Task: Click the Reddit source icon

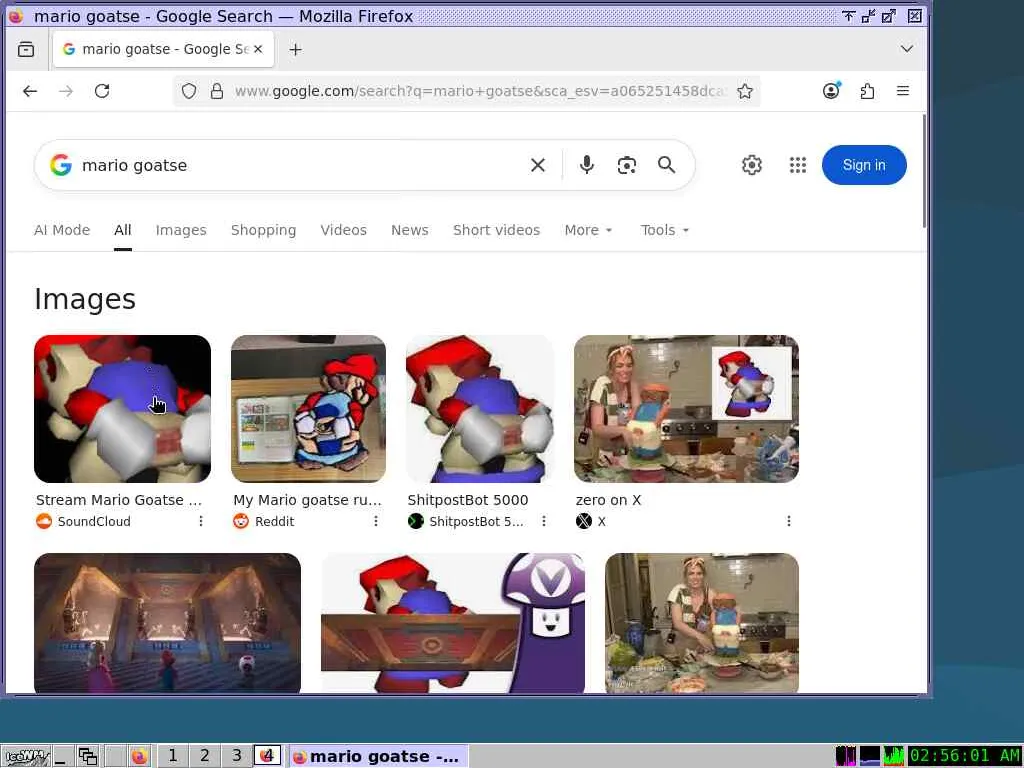Action: (x=241, y=521)
